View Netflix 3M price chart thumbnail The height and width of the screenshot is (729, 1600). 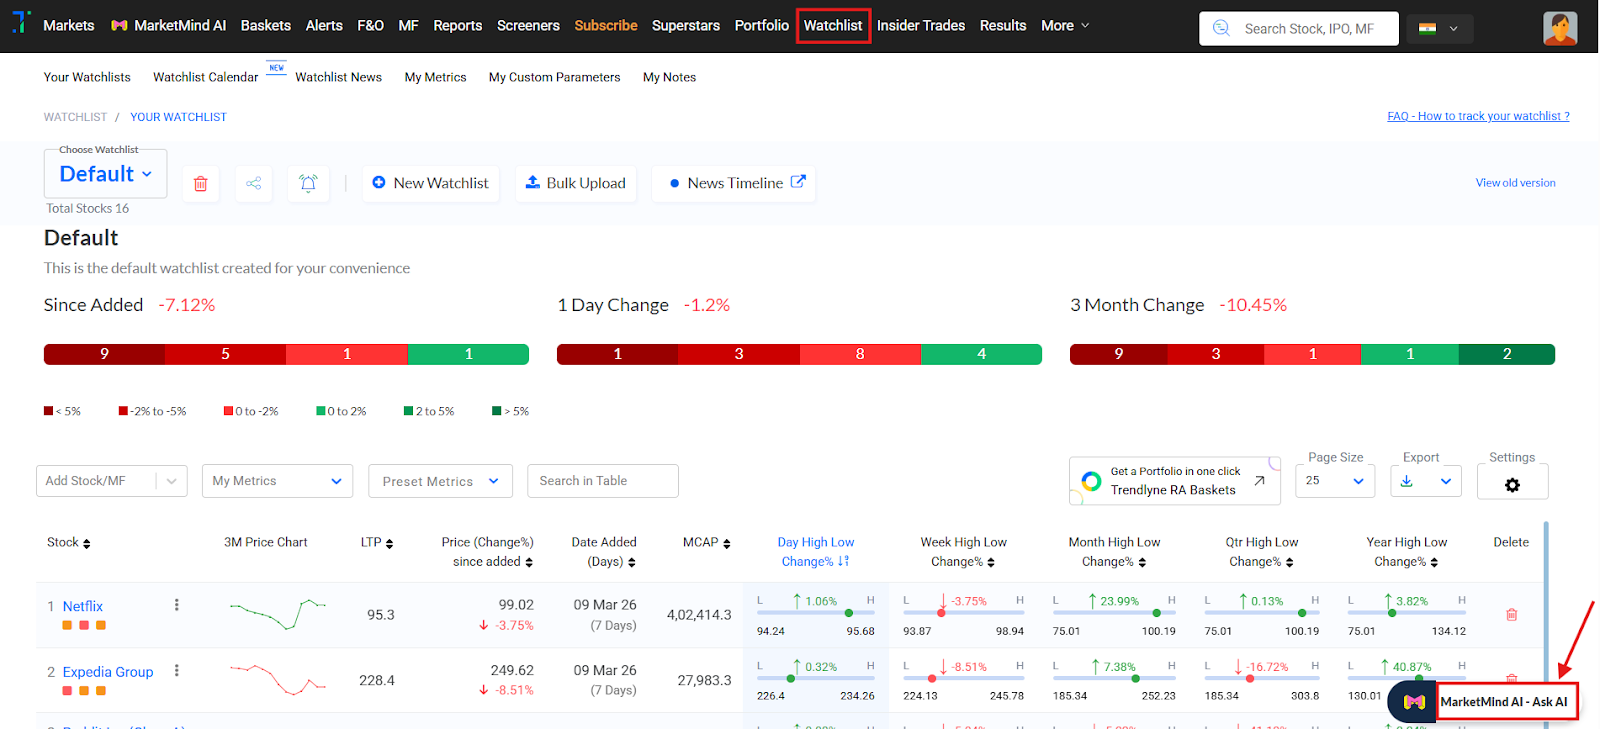tap(277, 613)
